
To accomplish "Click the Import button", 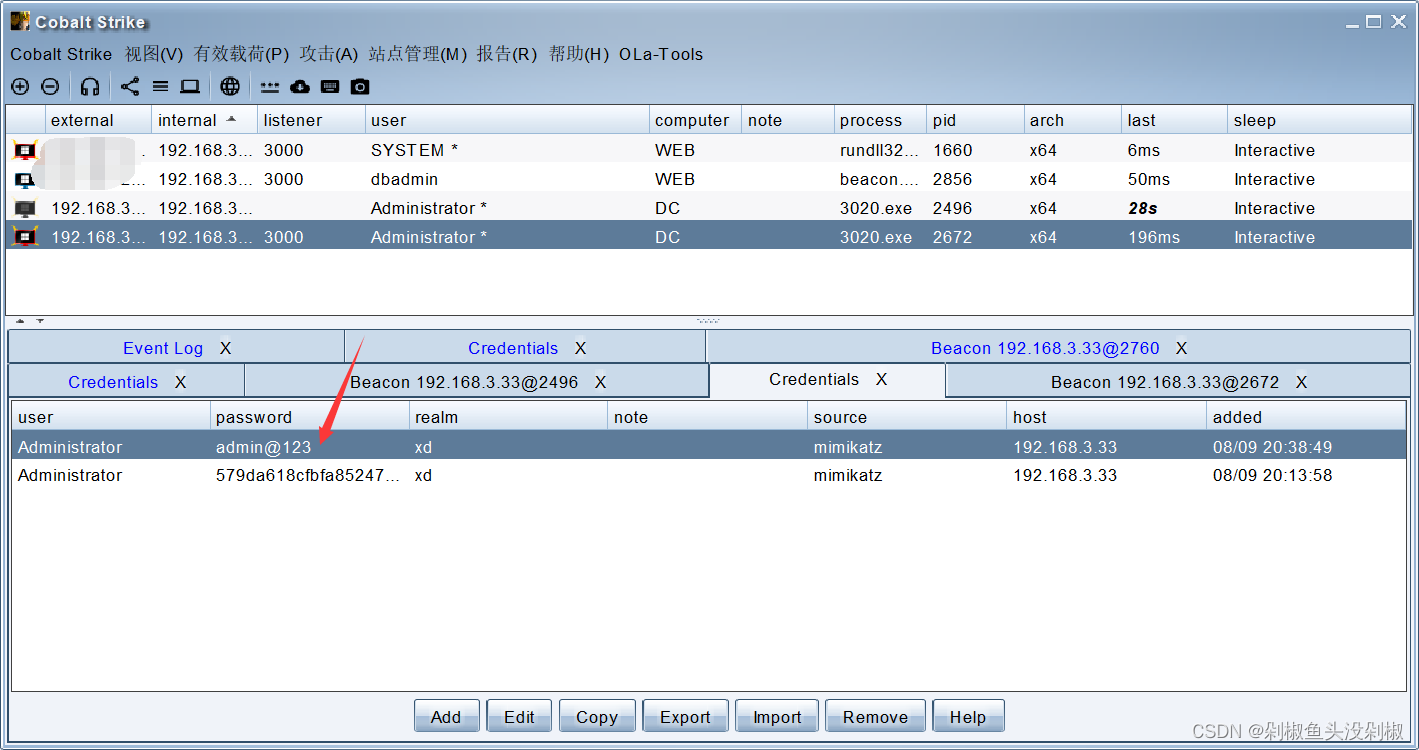I will 777,716.
